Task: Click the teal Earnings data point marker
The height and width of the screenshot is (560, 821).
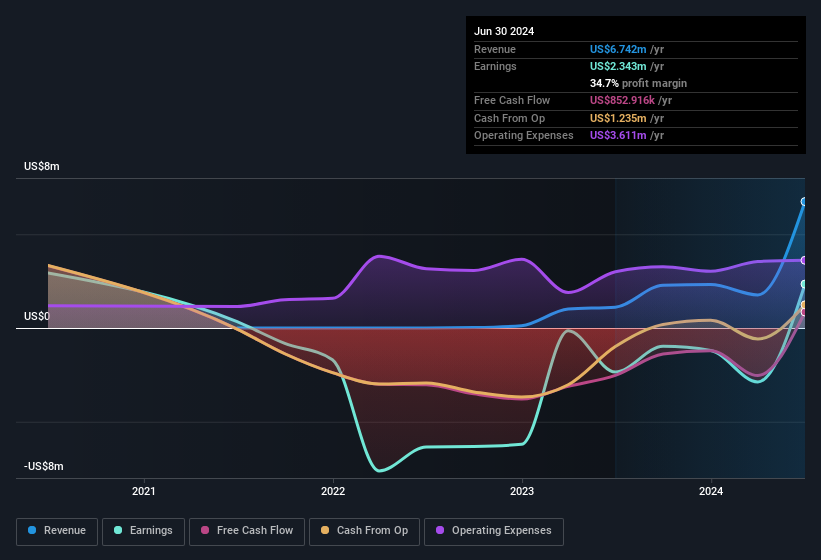Action: 804,284
